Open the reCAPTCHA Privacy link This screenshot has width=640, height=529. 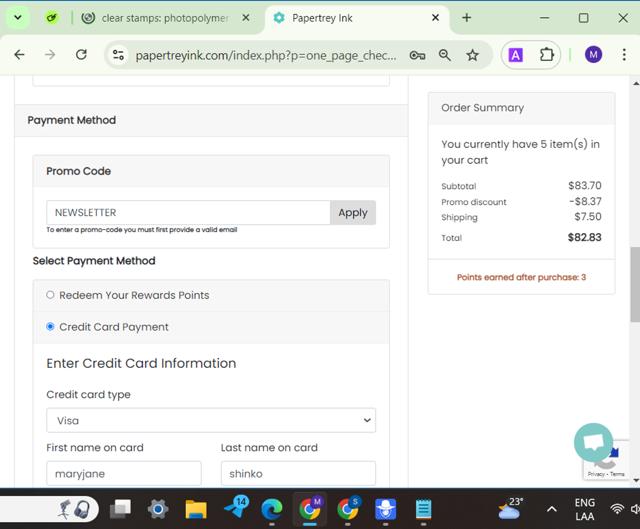(x=596, y=474)
